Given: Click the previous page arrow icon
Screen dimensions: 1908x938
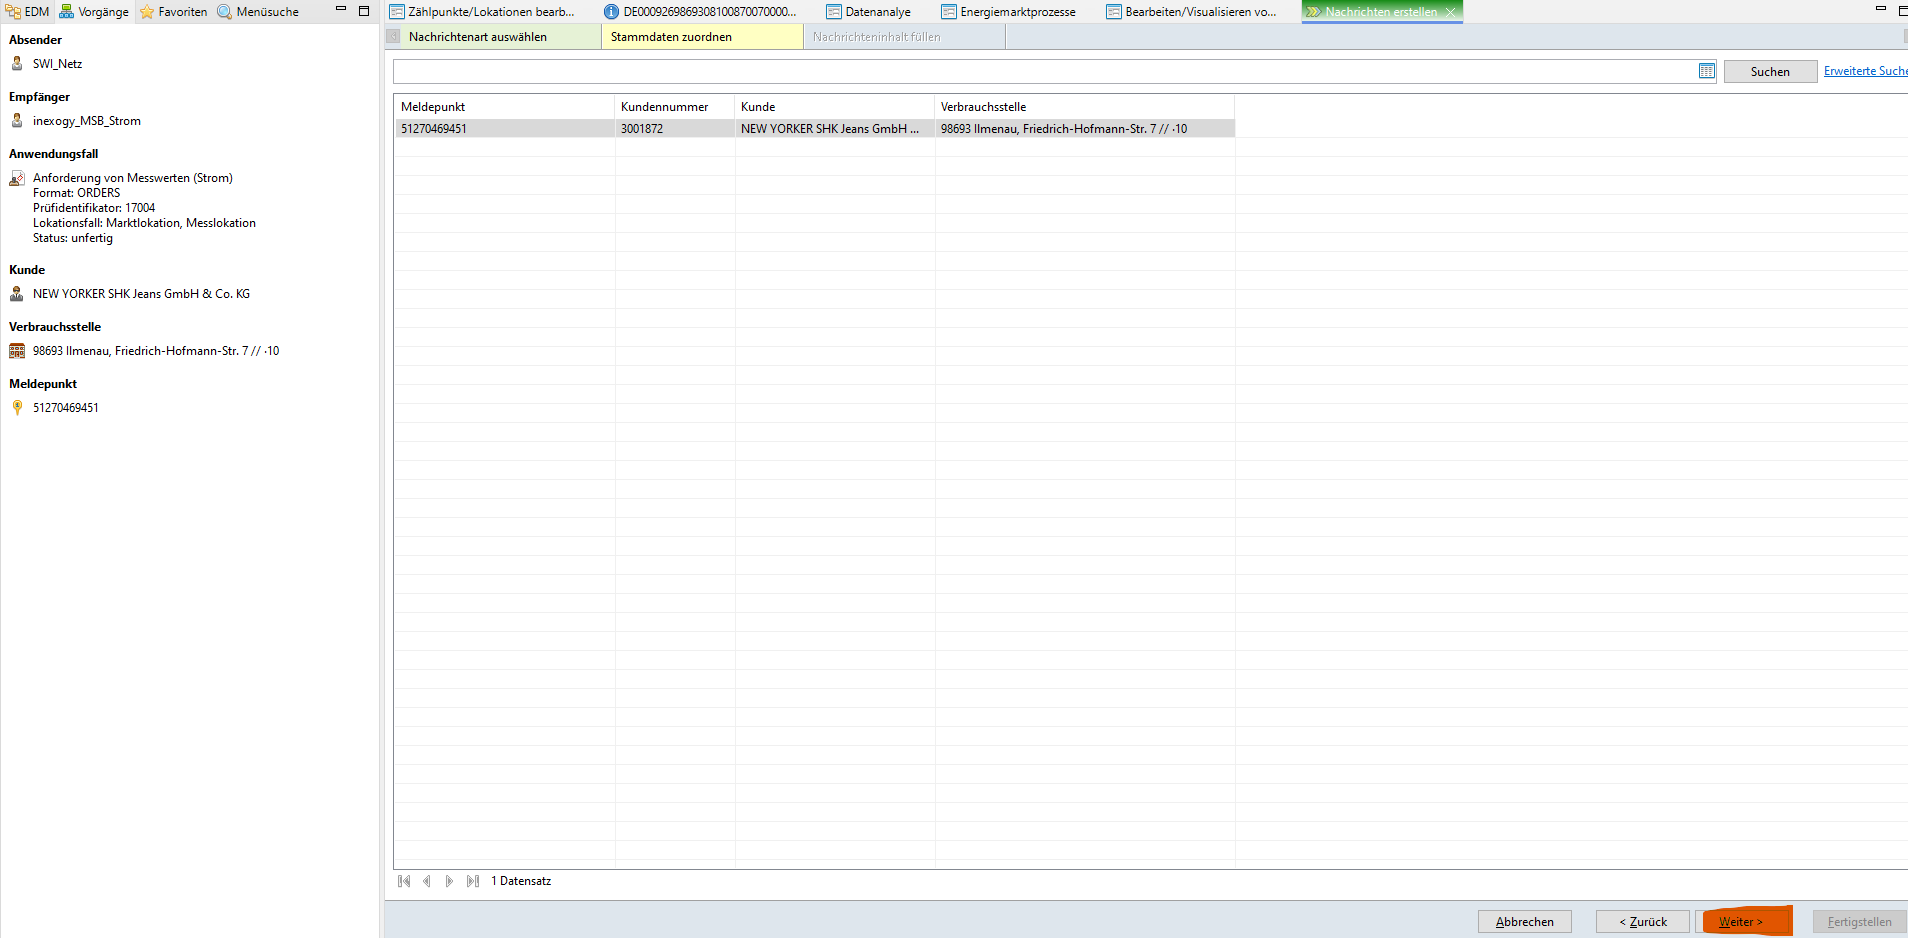Looking at the screenshot, I should pos(427,881).
